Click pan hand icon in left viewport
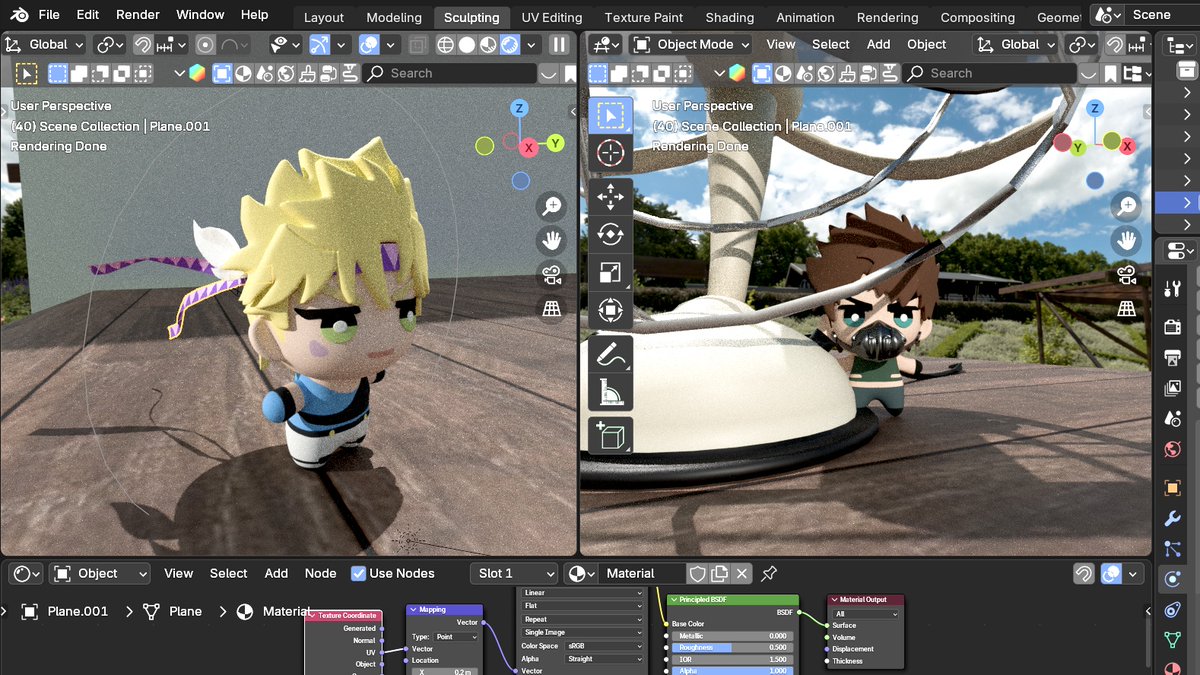This screenshot has width=1200, height=675. [551, 240]
